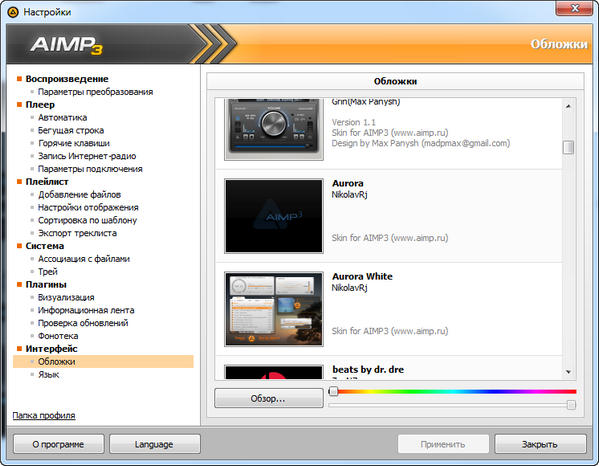The image size is (599, 466).
Task: Select Ассоциация с файлами page
Action: click(84, 259)
